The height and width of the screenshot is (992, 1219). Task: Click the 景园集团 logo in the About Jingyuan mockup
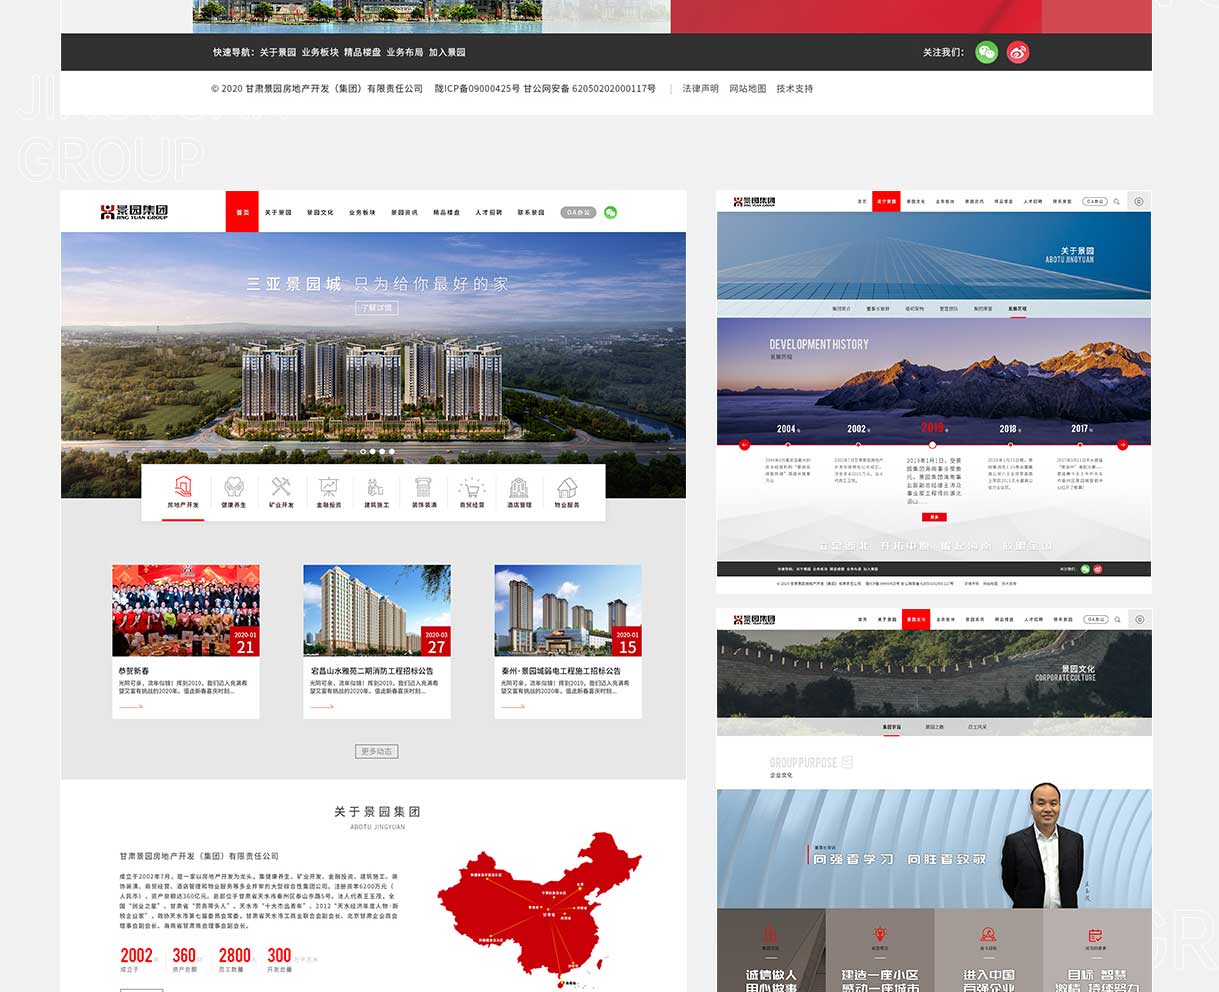(754, 201)
